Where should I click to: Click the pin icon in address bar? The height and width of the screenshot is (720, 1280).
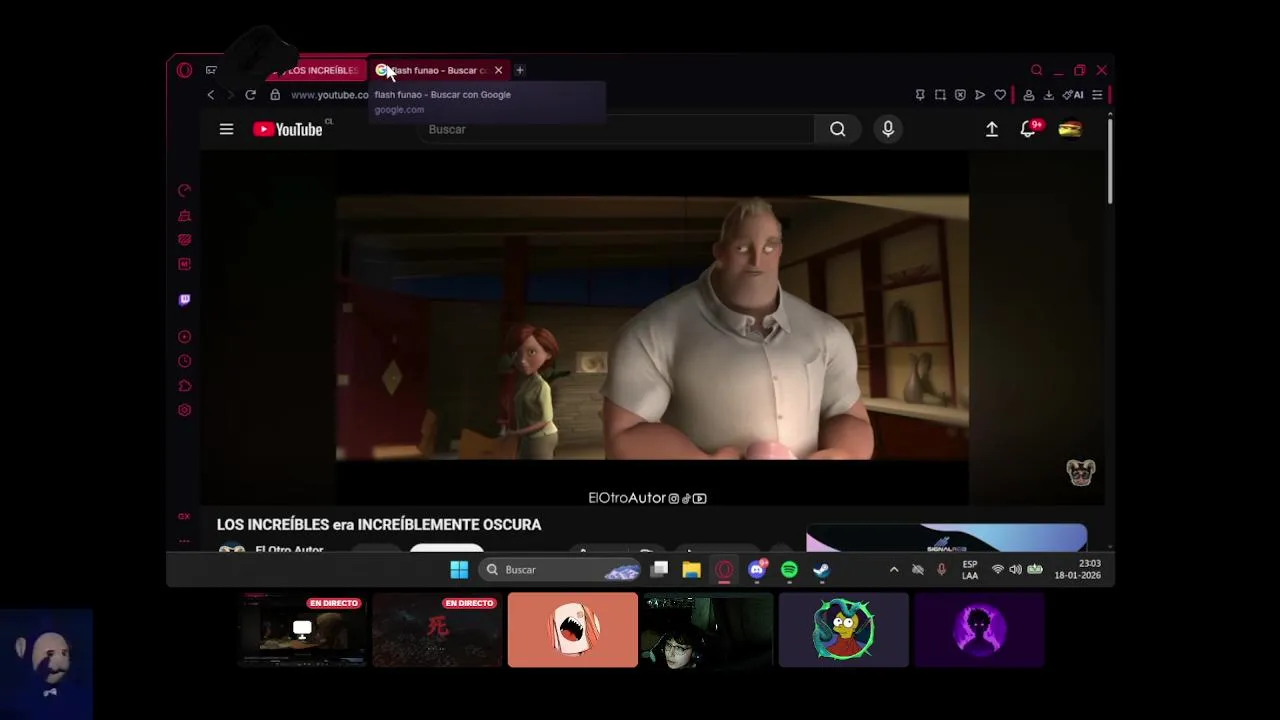coord(920,95)
